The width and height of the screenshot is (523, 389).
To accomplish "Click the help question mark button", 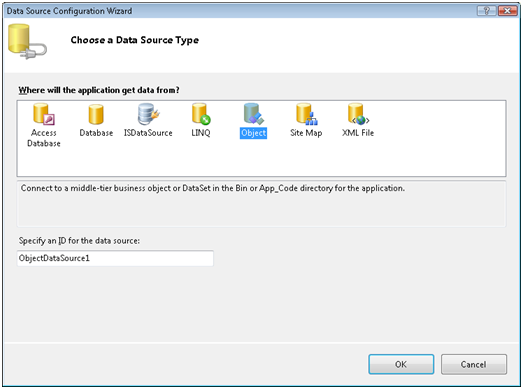I will pos(487,11).
